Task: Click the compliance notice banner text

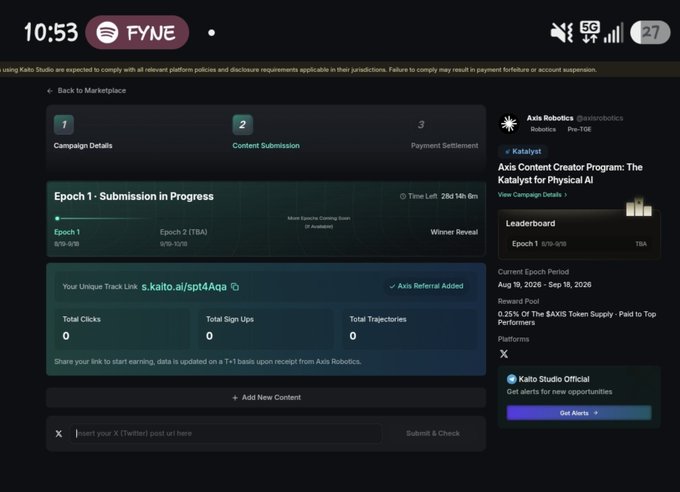Action: click(298, 70)
